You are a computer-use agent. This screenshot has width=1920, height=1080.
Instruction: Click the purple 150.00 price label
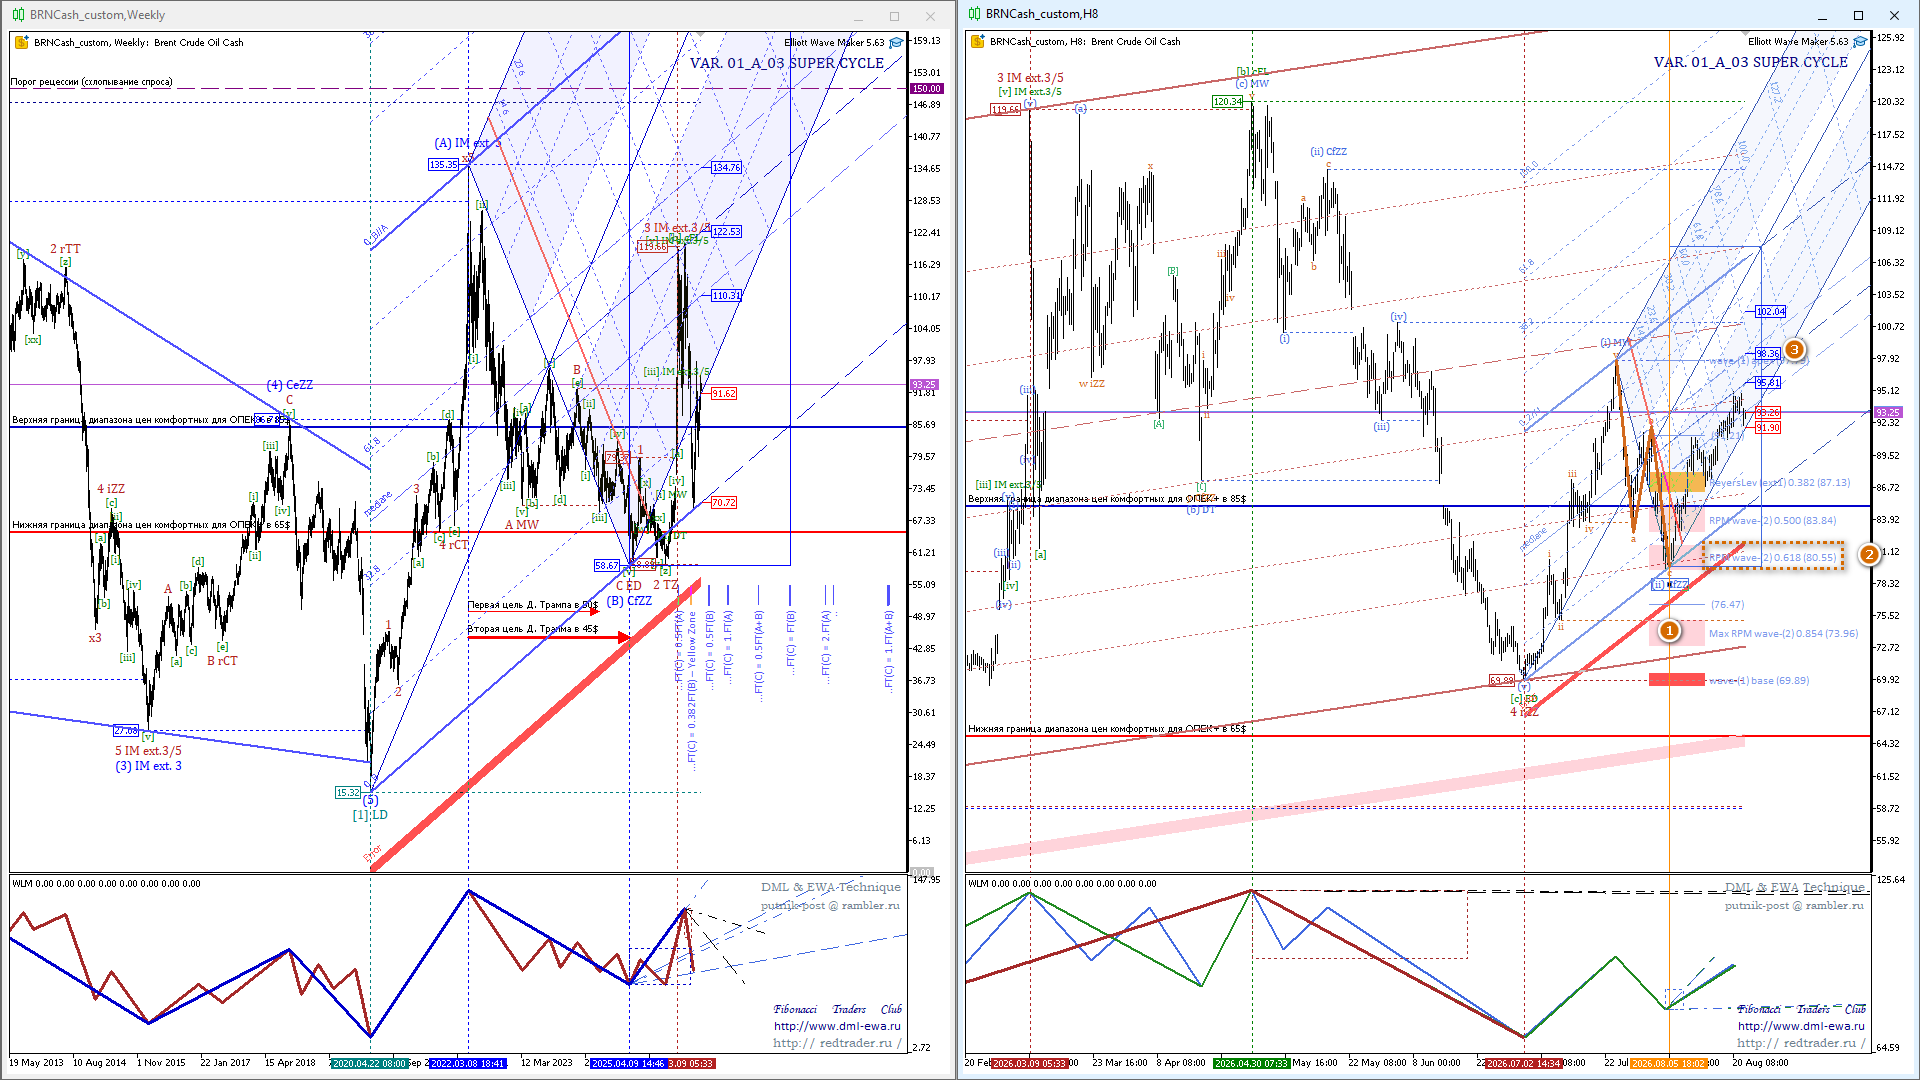[926, 89]
